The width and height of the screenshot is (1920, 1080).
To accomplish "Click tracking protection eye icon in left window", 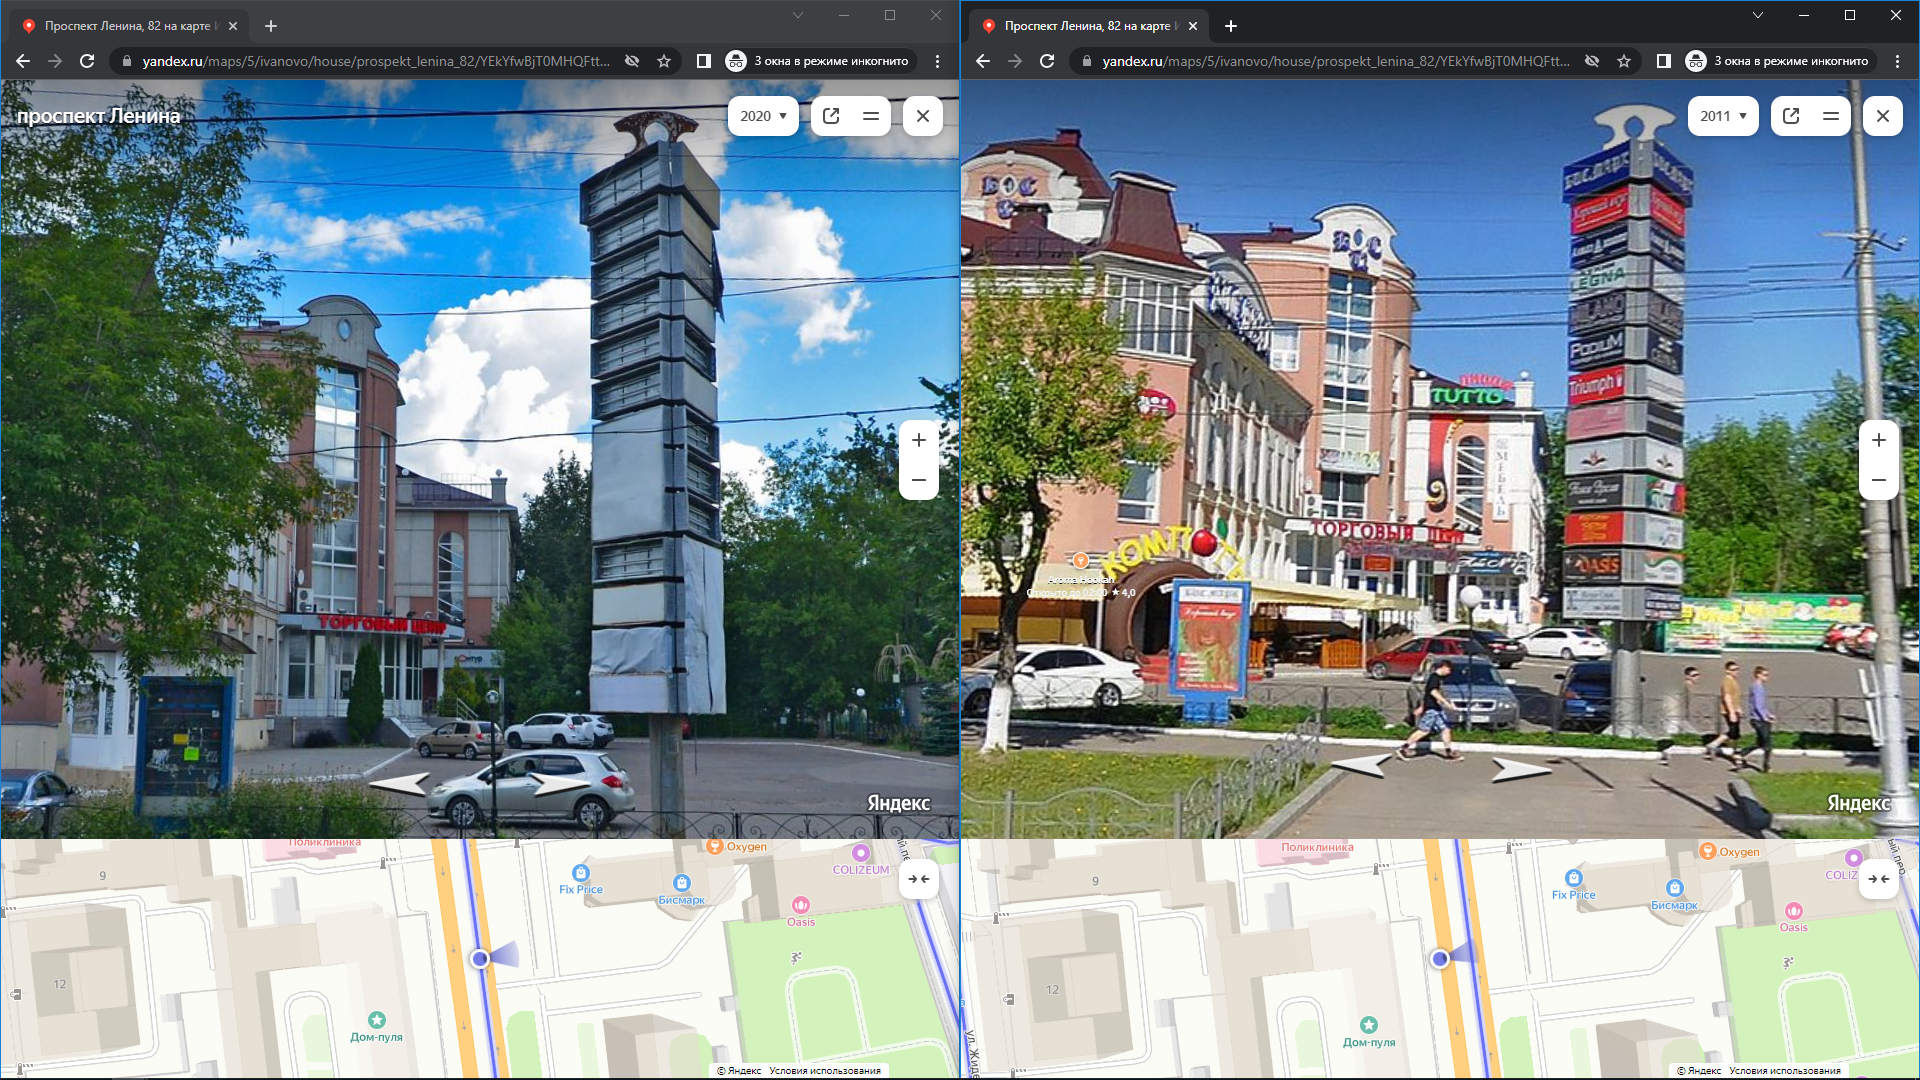I will tap(632, 61).
